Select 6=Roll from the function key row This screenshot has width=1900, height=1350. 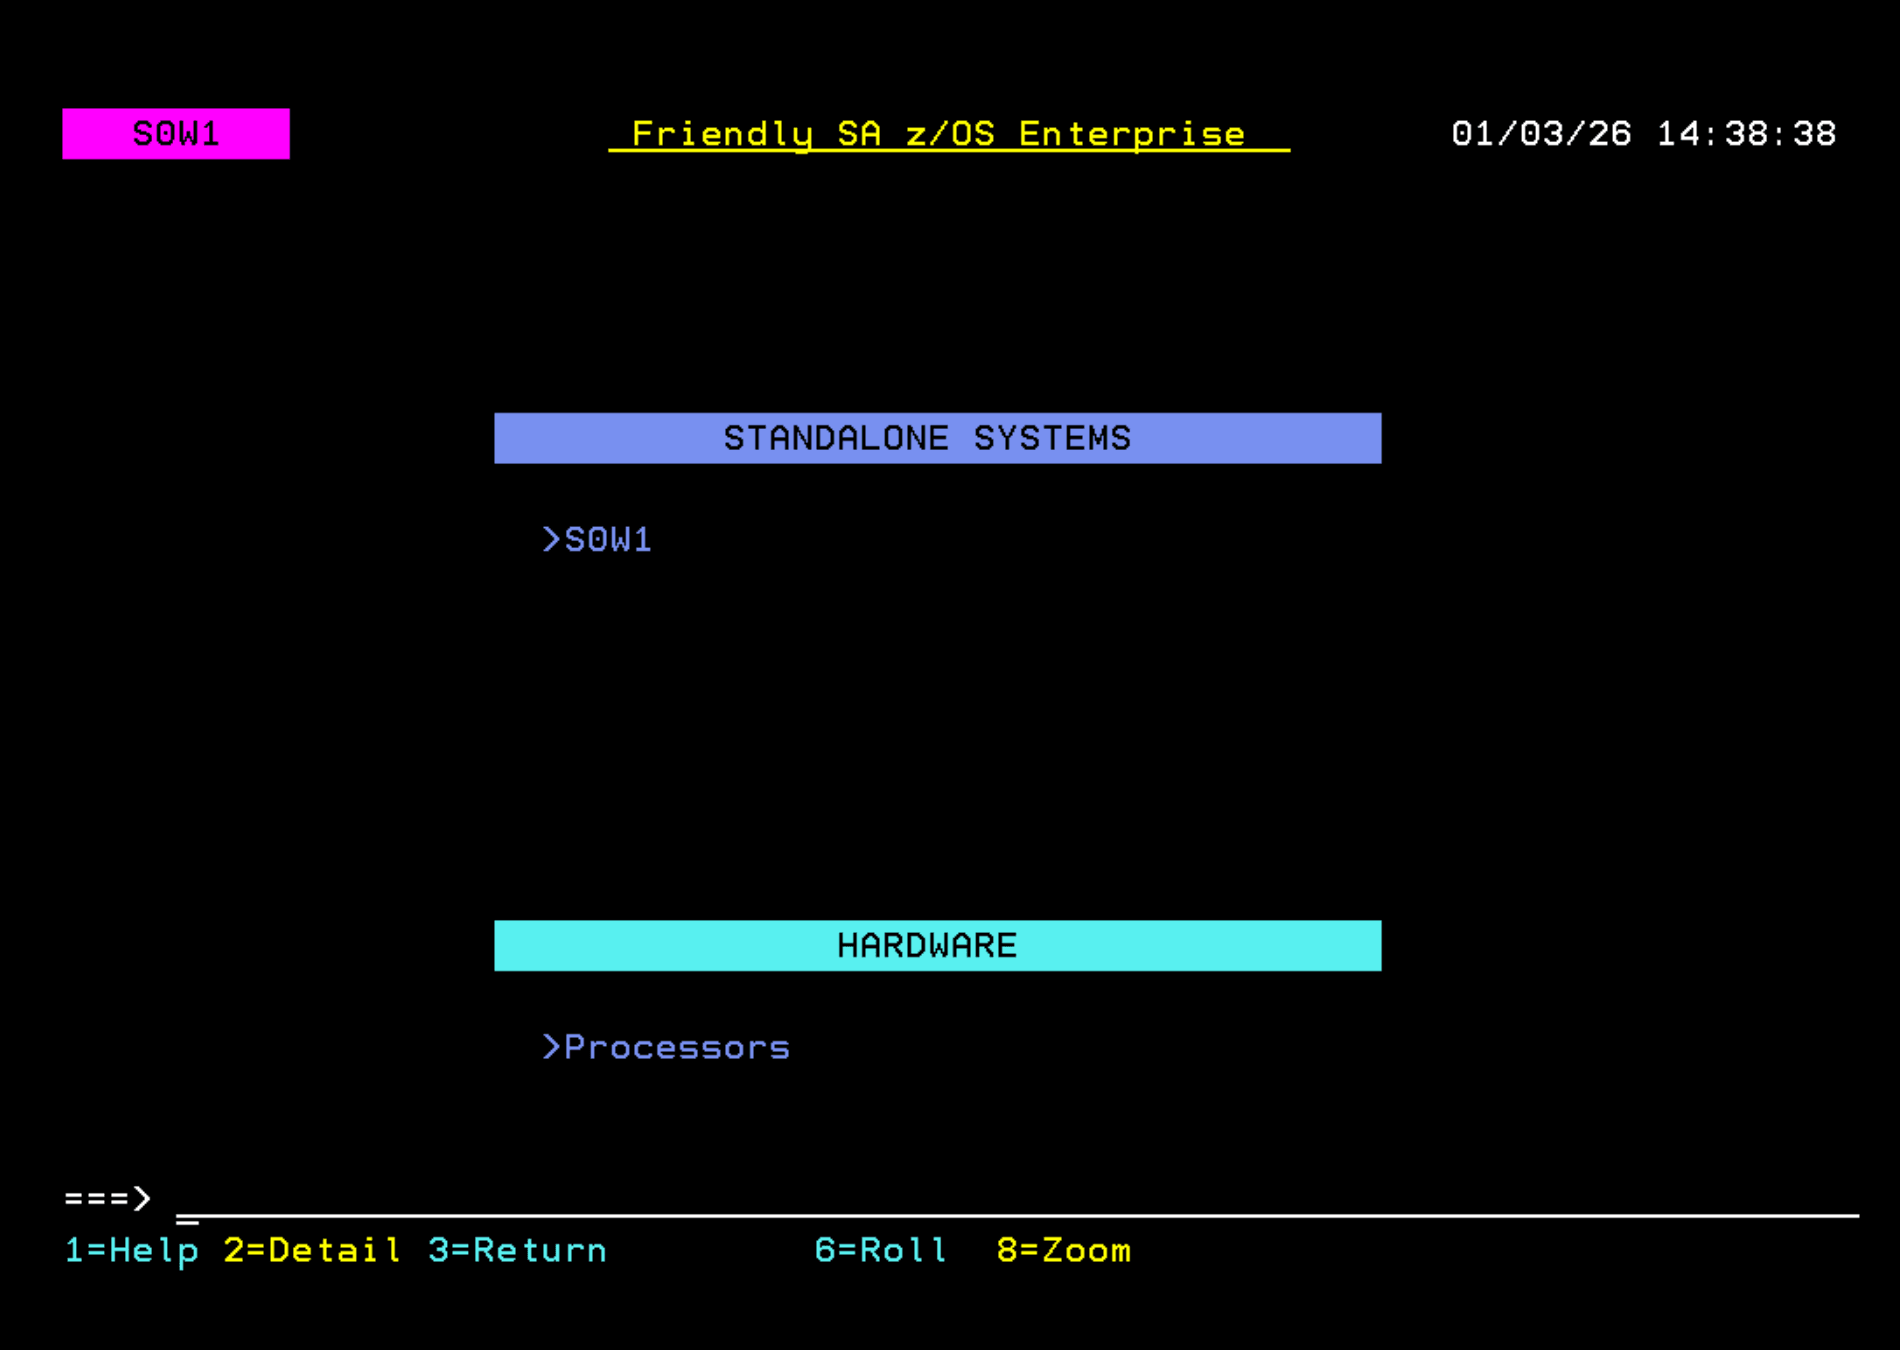879,1250
